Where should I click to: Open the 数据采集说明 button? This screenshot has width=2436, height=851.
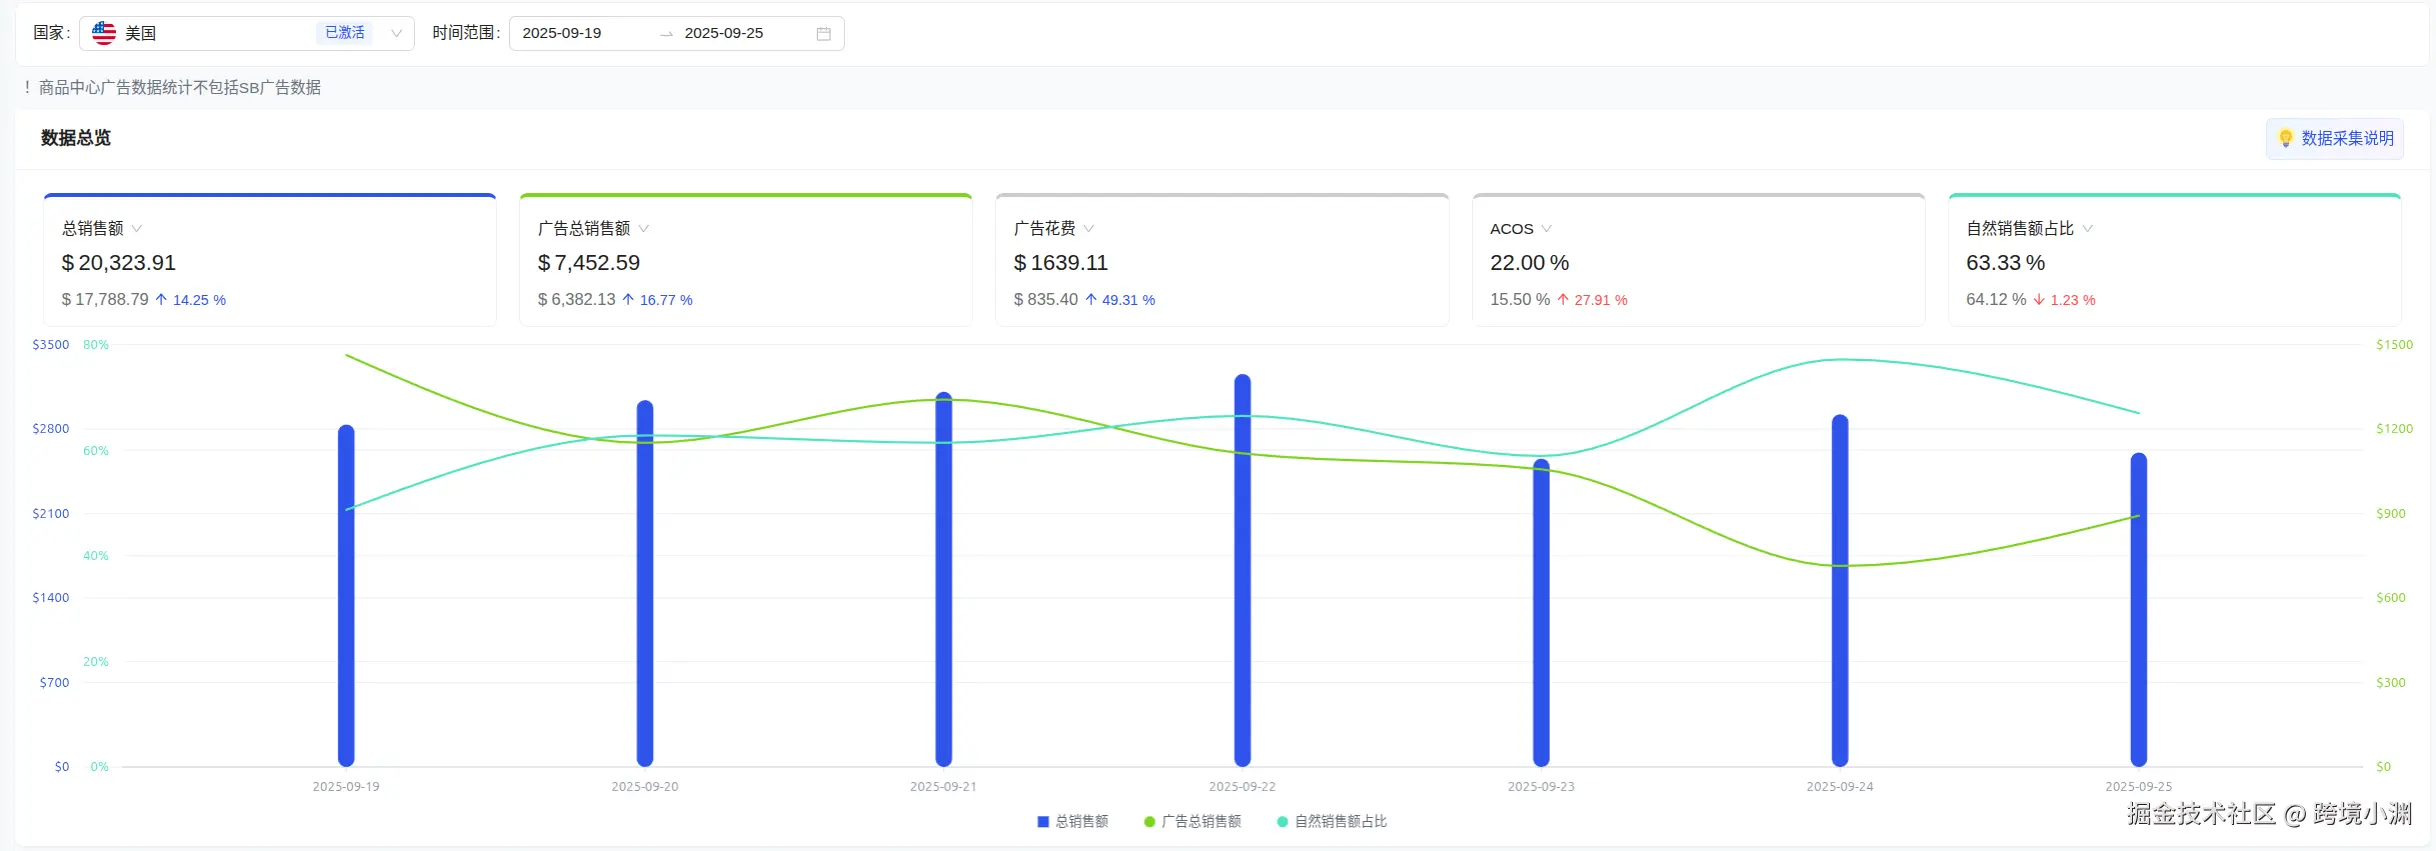pyautogui.click(x=2335, y=138)
